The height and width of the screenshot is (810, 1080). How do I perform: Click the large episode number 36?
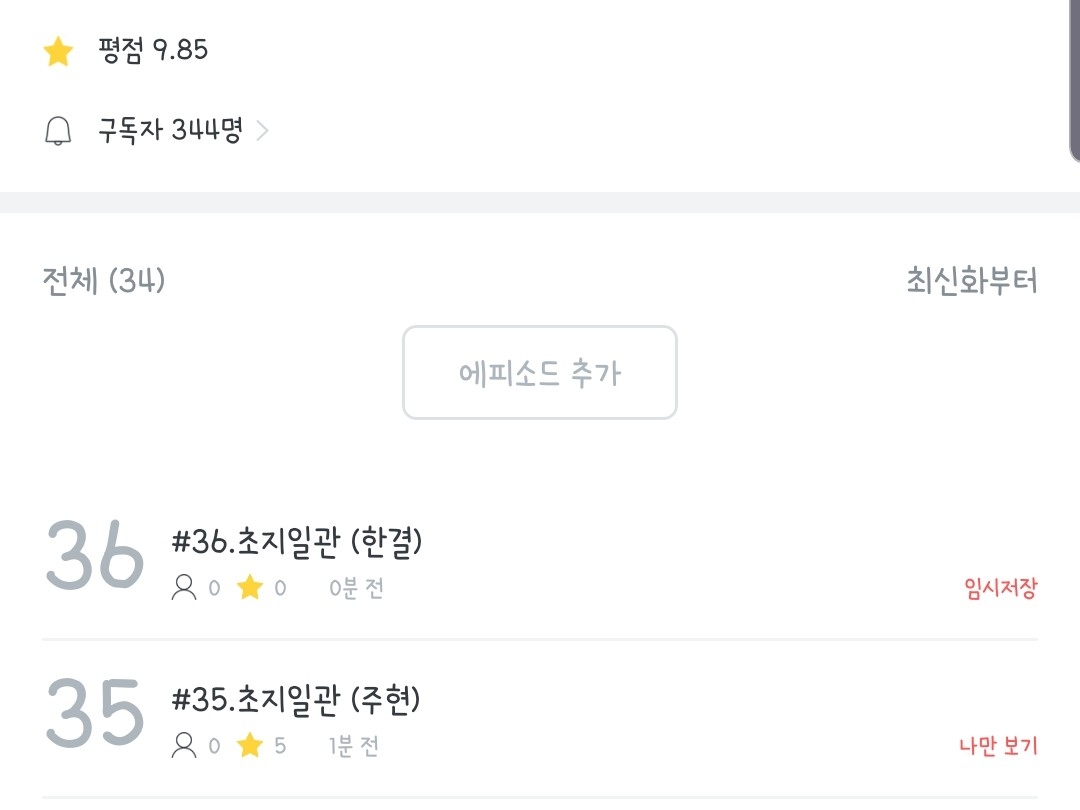click(95, 556)
